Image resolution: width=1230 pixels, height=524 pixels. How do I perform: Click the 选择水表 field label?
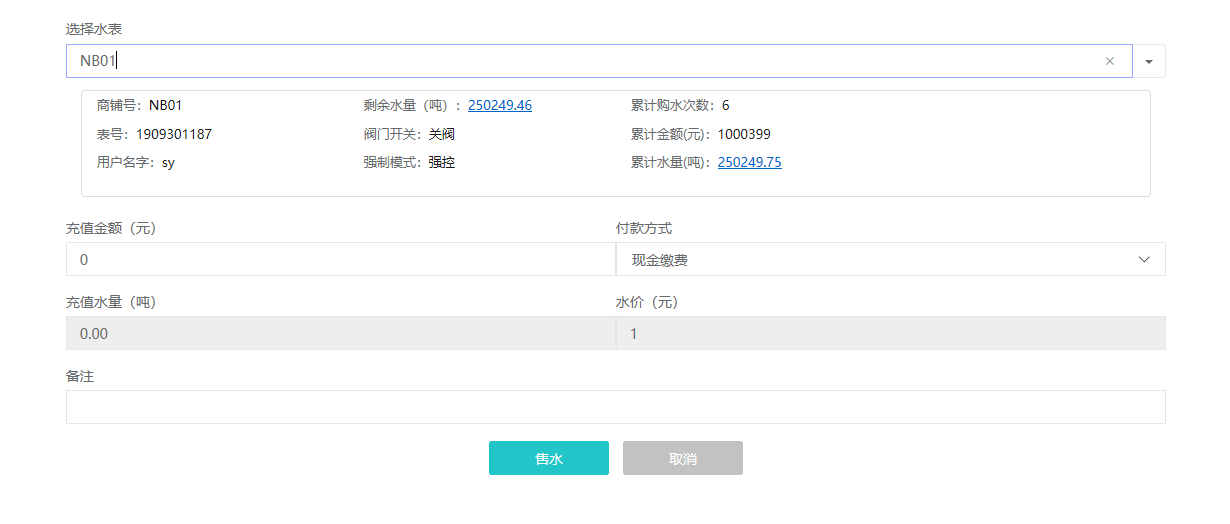pos(94,29)
